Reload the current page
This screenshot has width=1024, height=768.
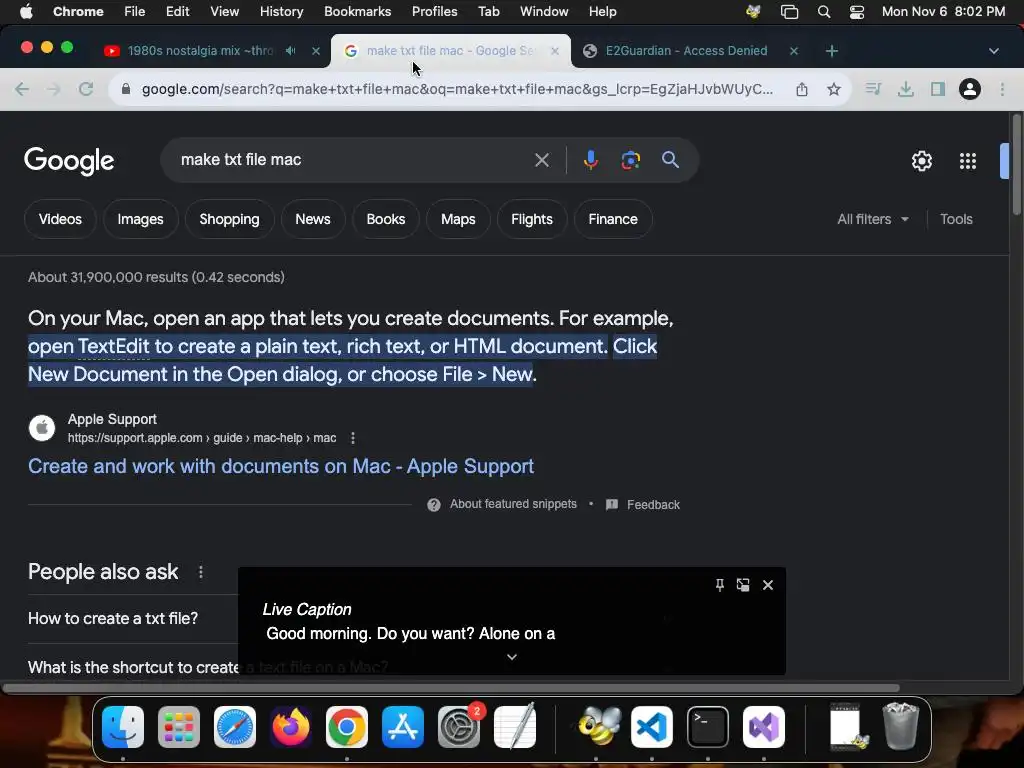click(x=86, y=89)
